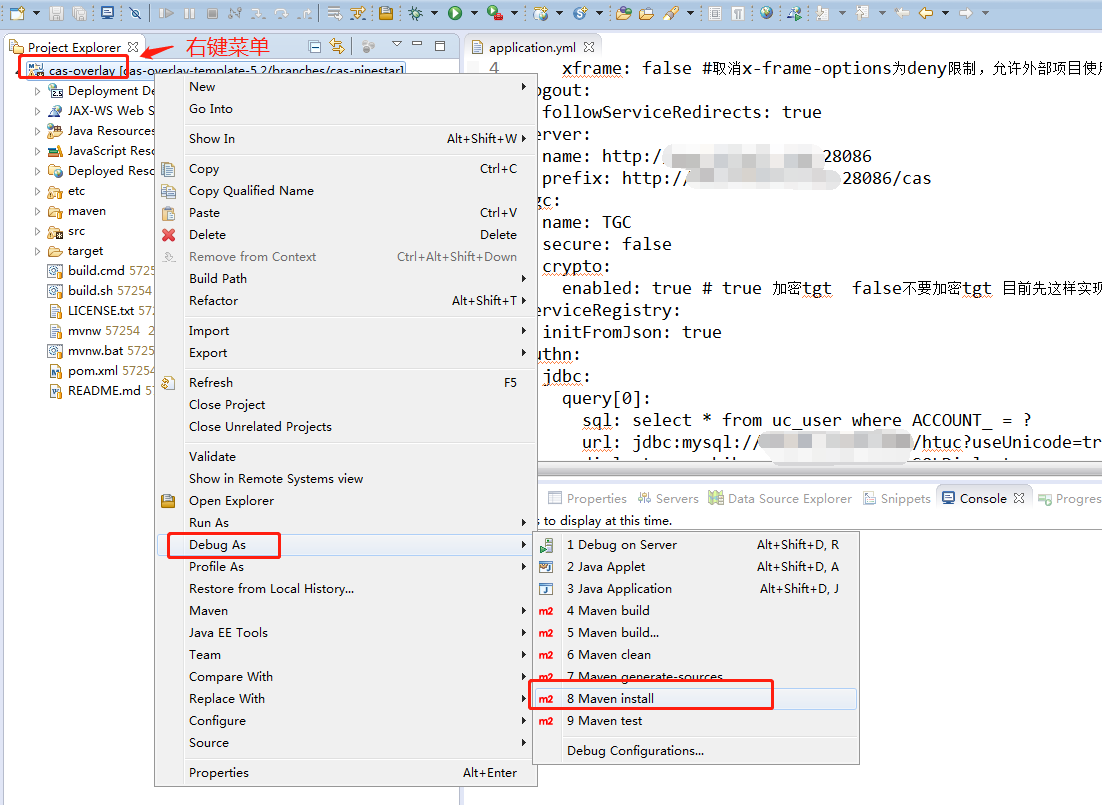
Task: Choose 'Refresh' in the context menu
Action: click(x=211, y=382)
